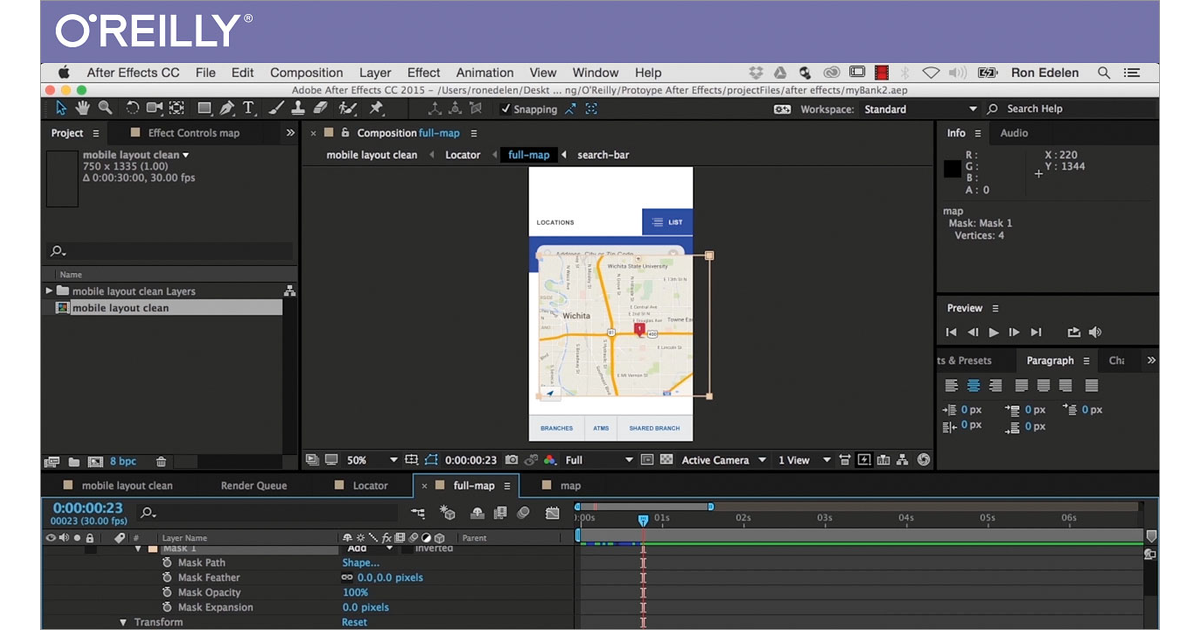Toggle the transparency grid in viewer
Viewport: 1200px width, 630px height.
click(x=665, y=460)
